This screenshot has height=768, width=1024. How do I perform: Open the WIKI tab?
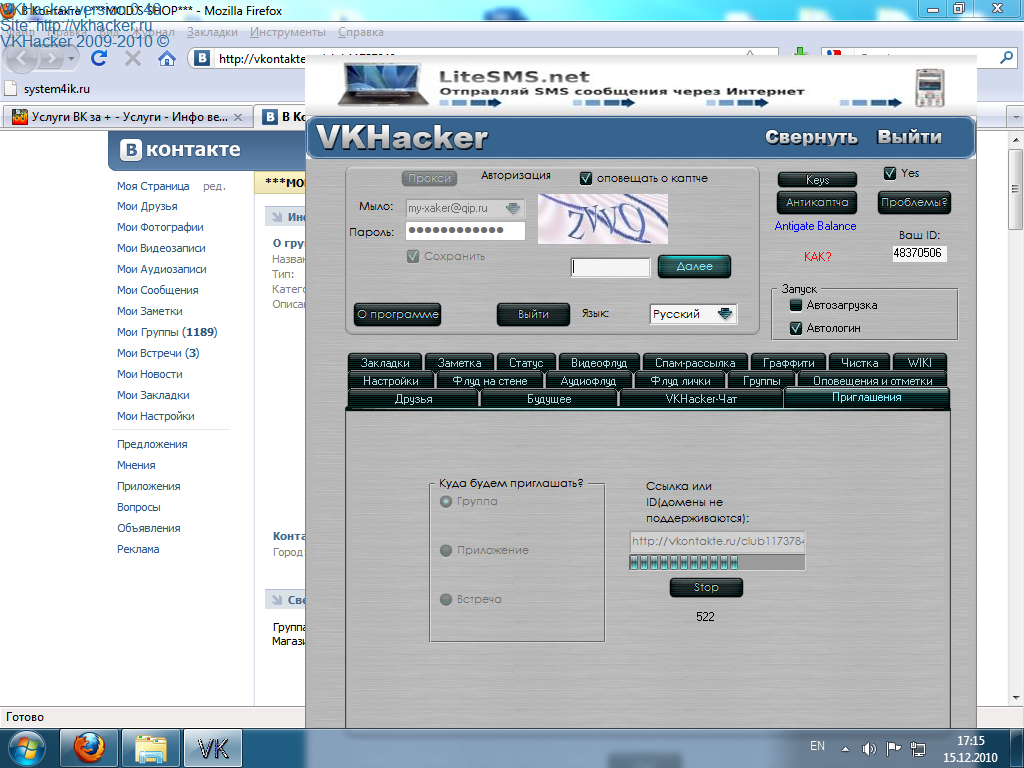(919, 362)
